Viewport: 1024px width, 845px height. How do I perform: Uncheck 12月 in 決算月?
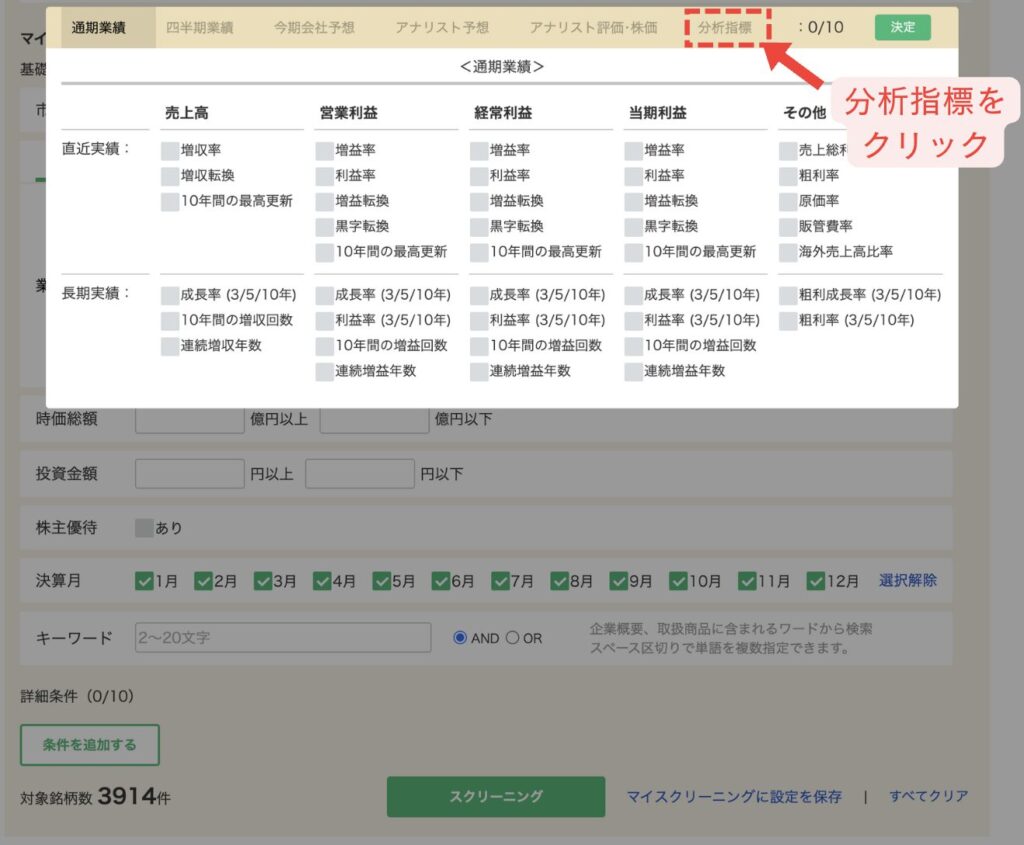point(816,581)
